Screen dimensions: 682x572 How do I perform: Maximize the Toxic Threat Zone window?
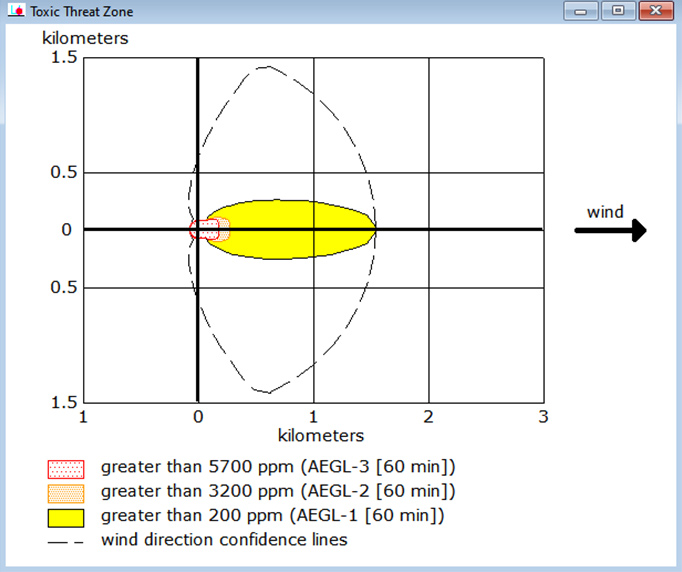point(619,11)
